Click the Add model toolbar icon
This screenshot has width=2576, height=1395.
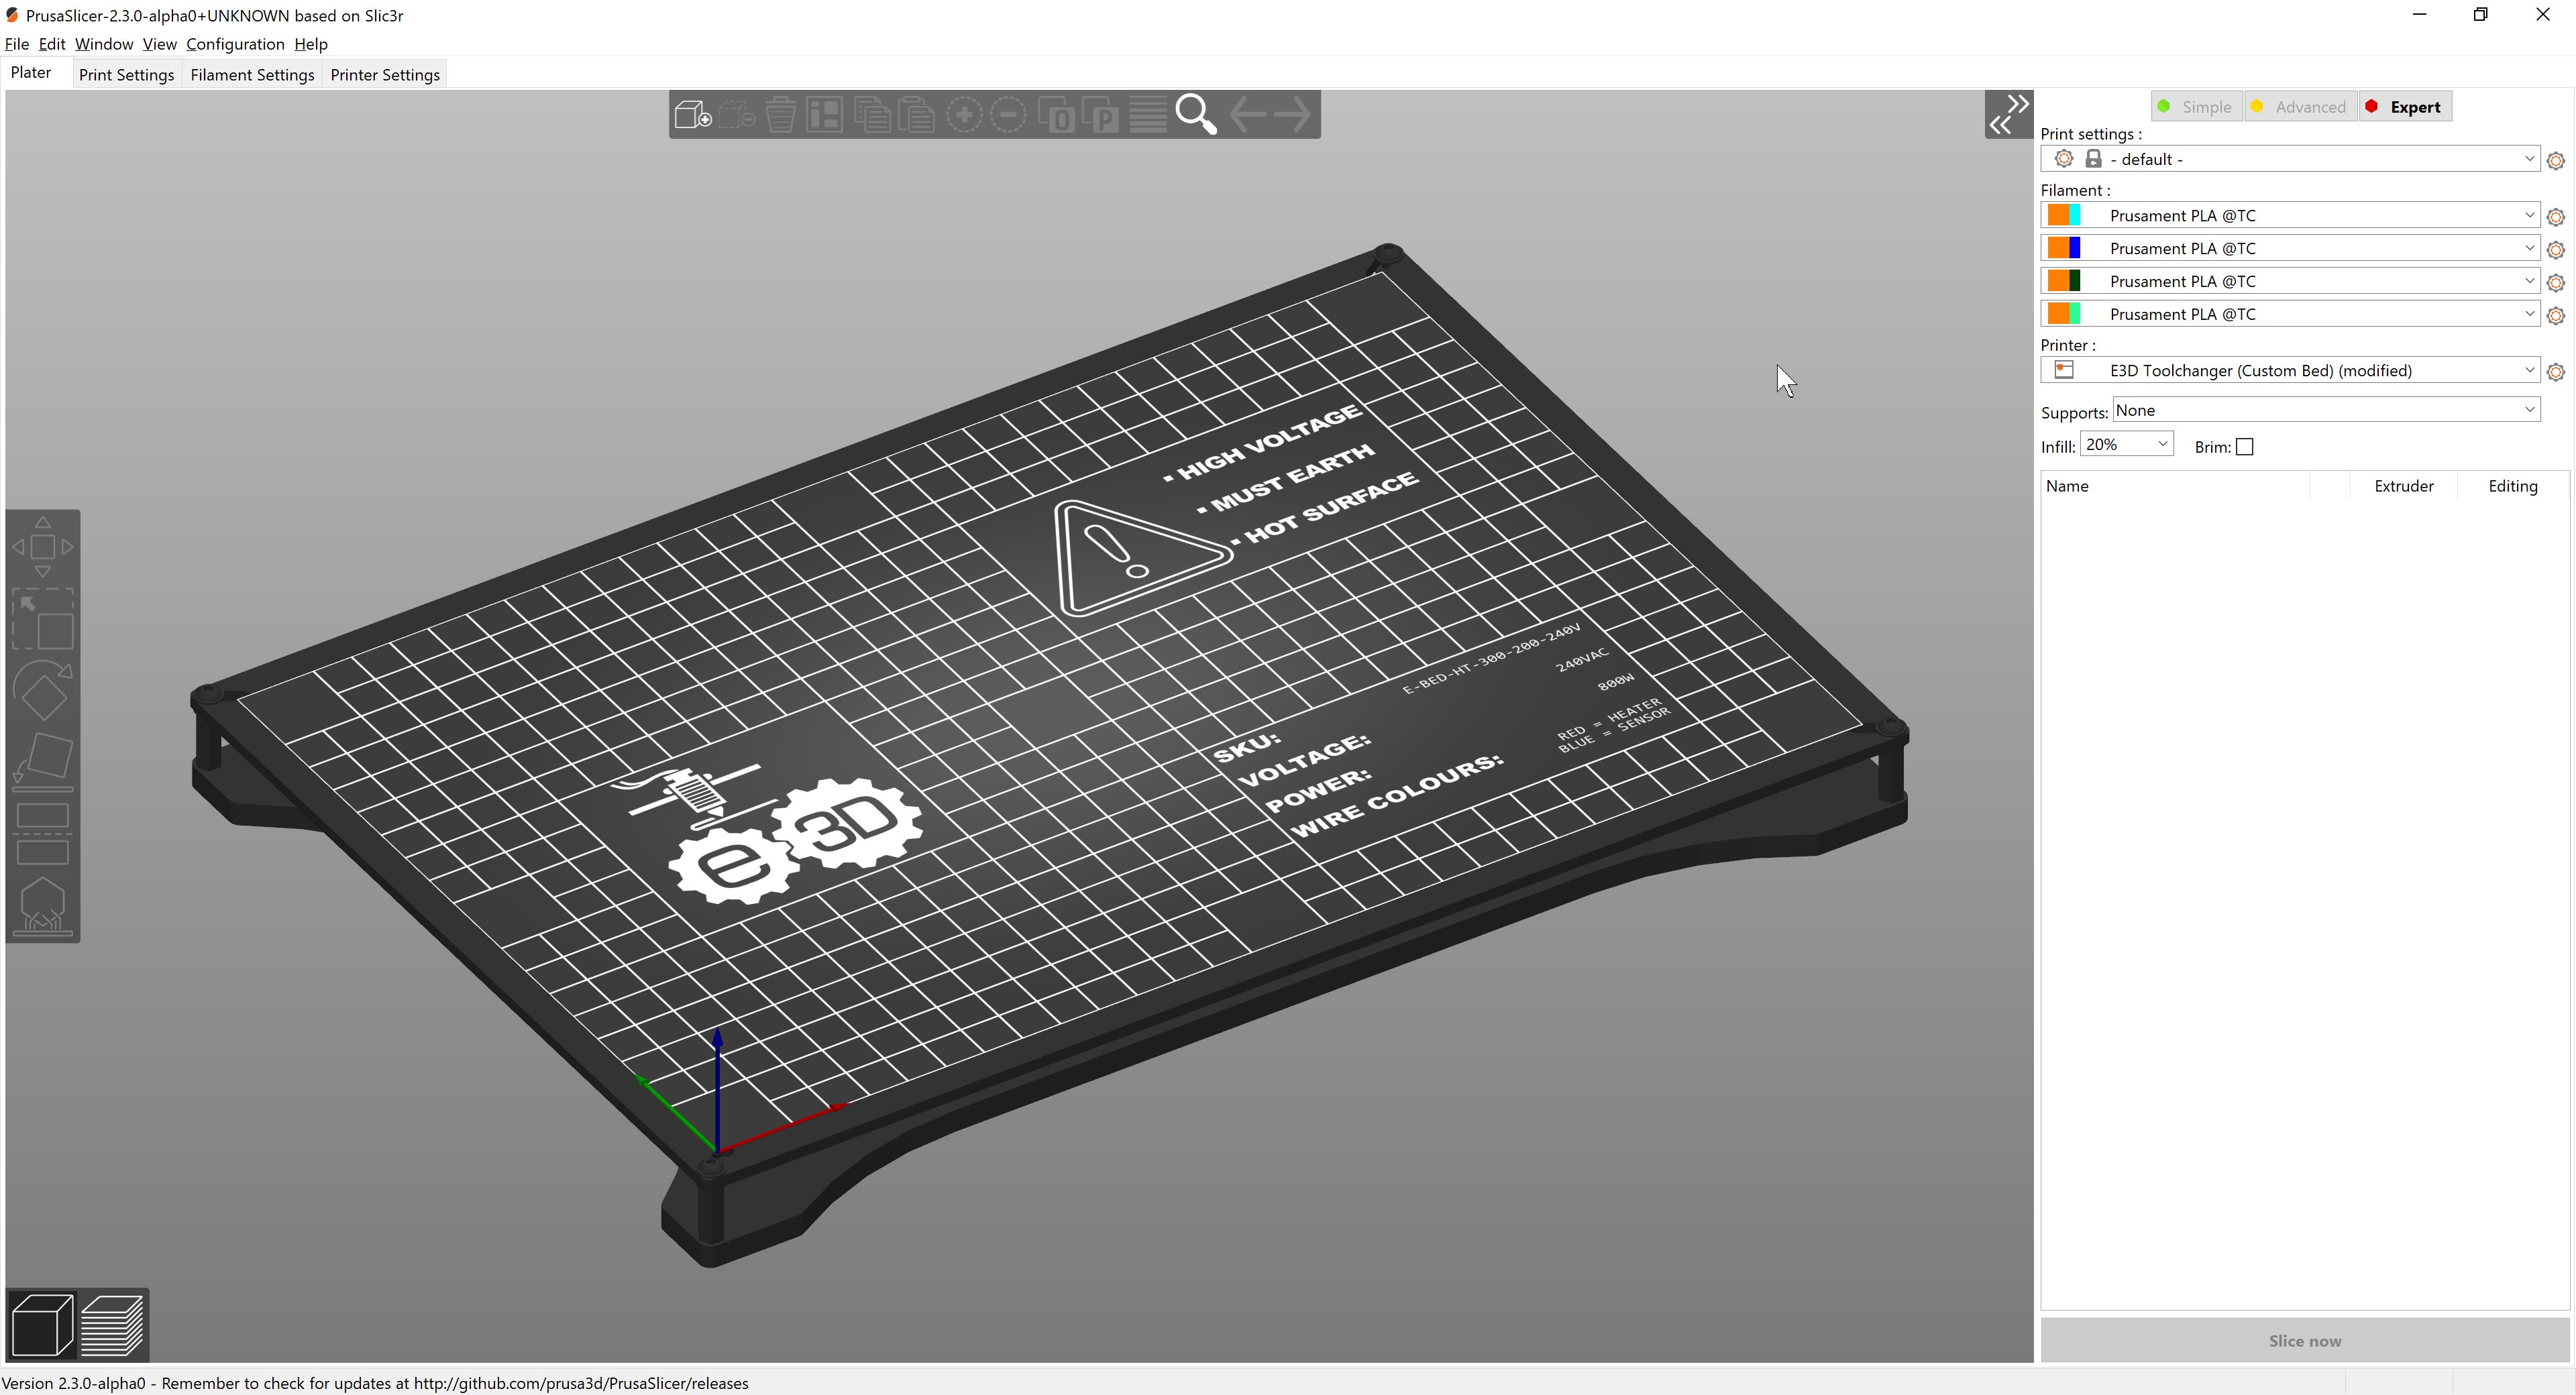click(x=692, y=115)
